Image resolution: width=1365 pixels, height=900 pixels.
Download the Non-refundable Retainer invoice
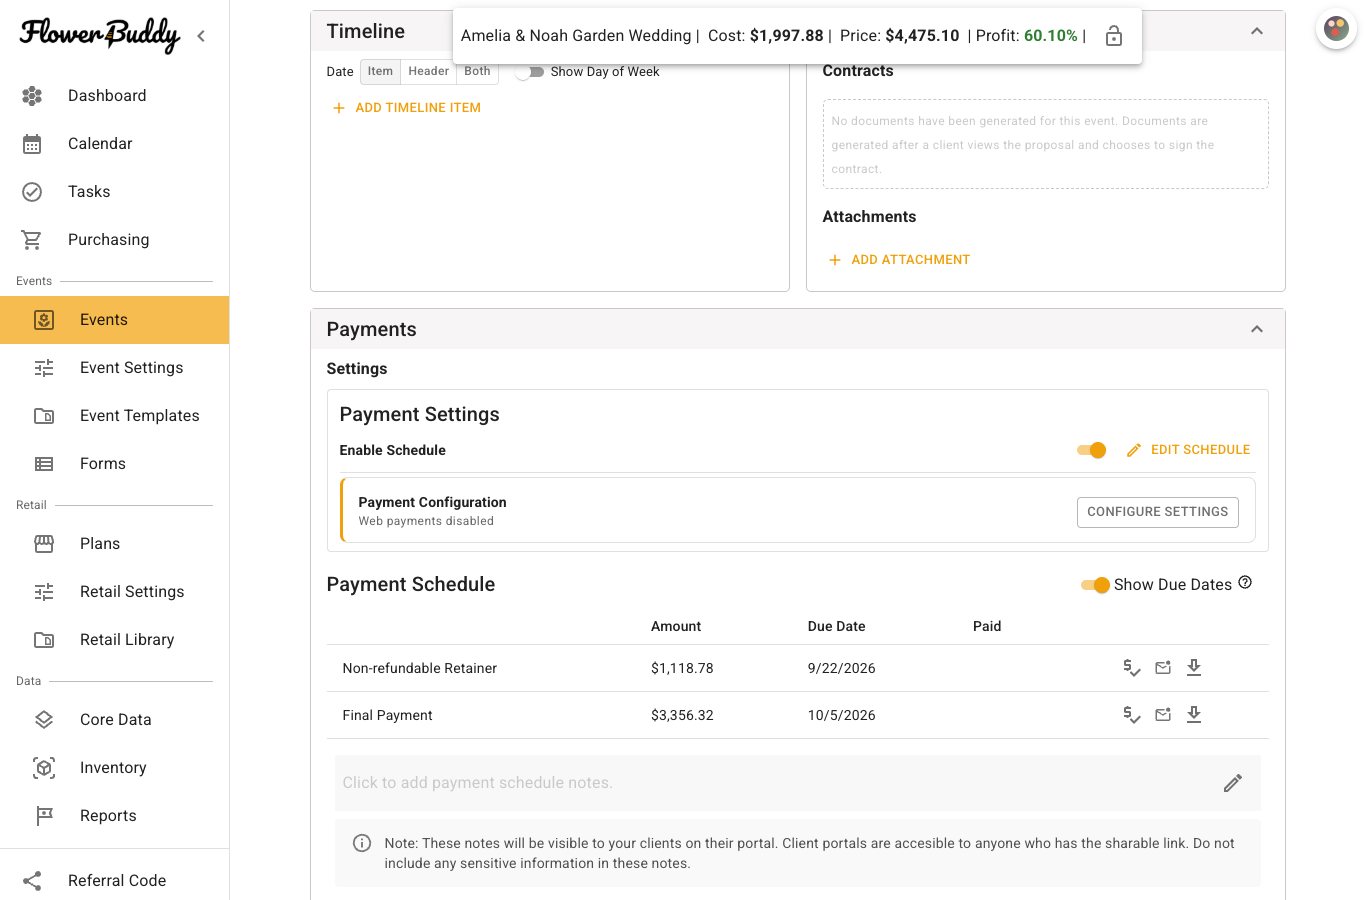pyautogui.click(x=1194, y=668)
